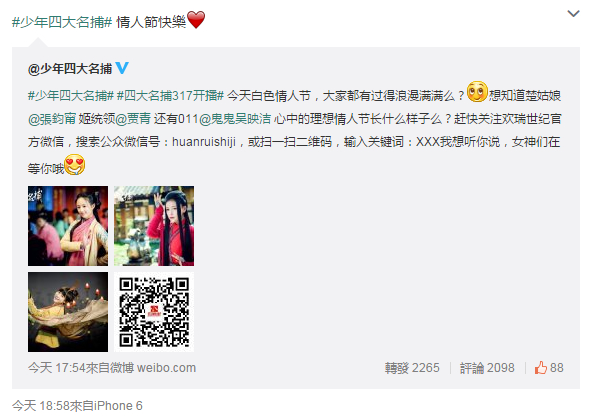Open mention @張鈞甯
Viewport: 594px width, 418px height.
[52, 119]
